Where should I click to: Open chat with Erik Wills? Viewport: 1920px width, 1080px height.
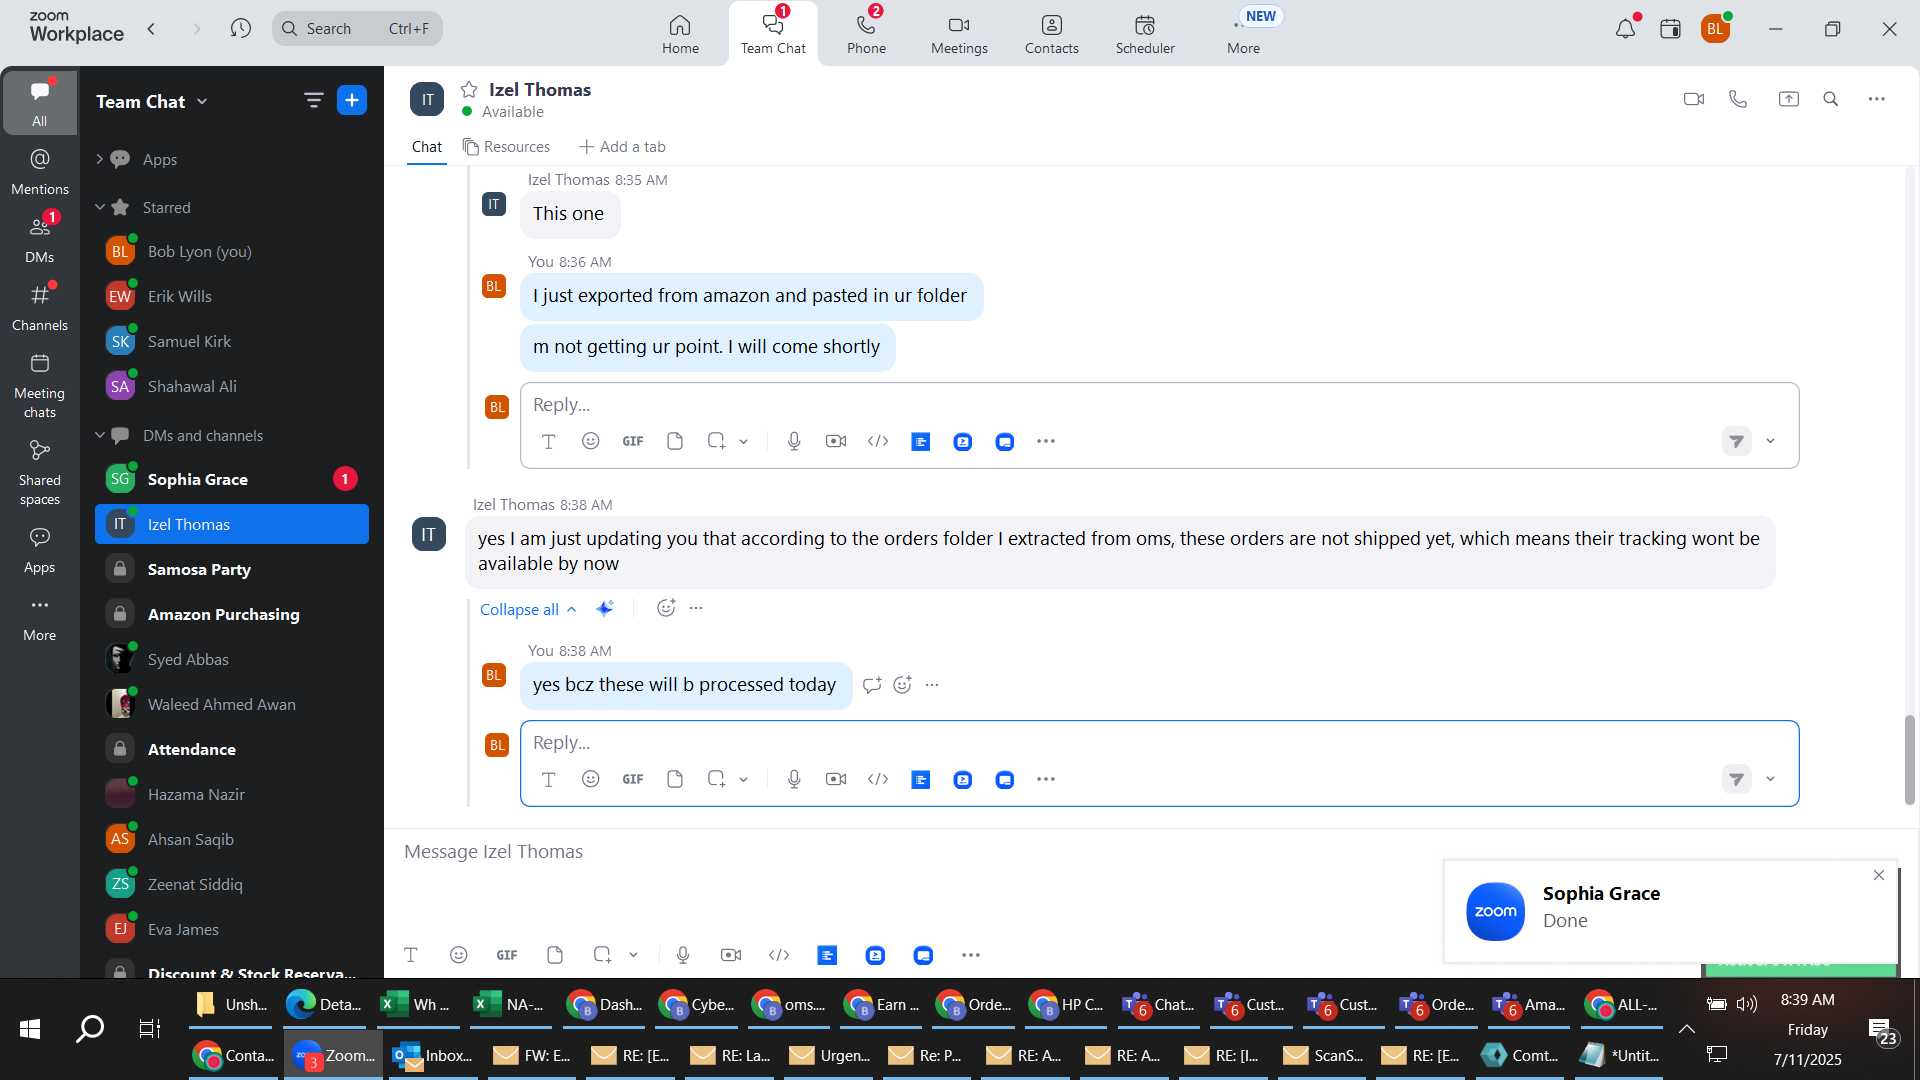point(232,296)
